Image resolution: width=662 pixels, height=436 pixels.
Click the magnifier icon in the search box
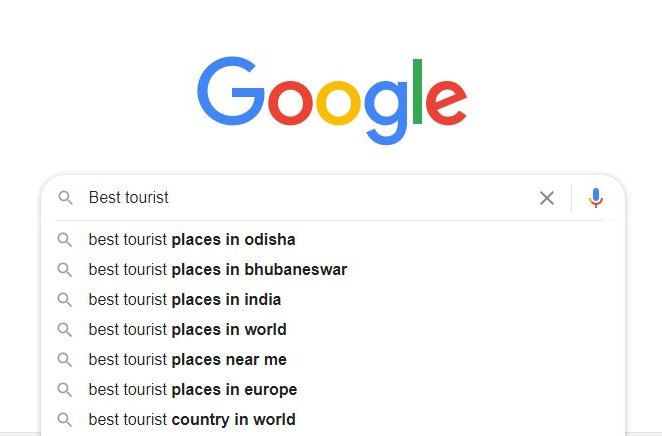click(65, 198)
